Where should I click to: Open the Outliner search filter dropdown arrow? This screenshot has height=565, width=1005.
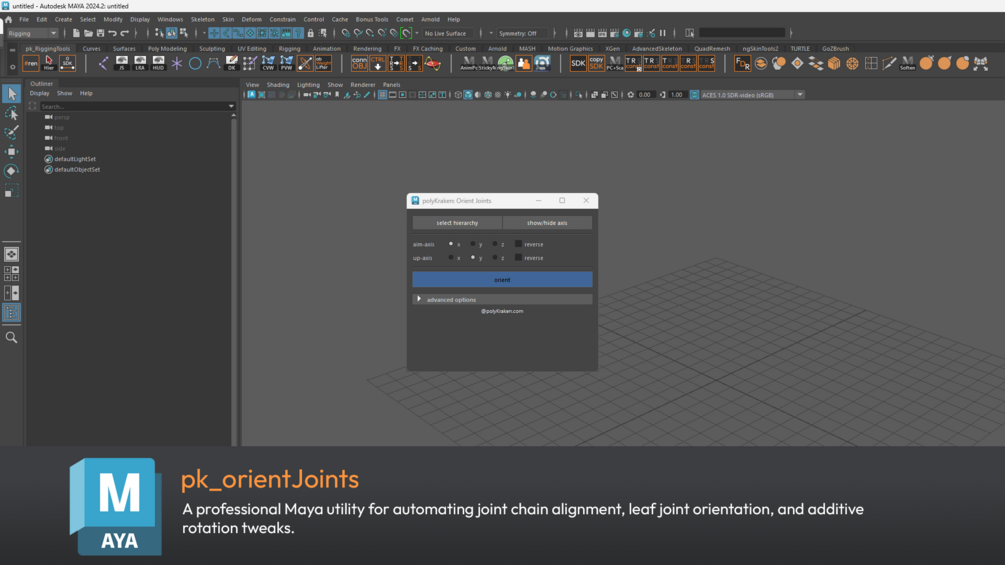click(x=231, y=106)
